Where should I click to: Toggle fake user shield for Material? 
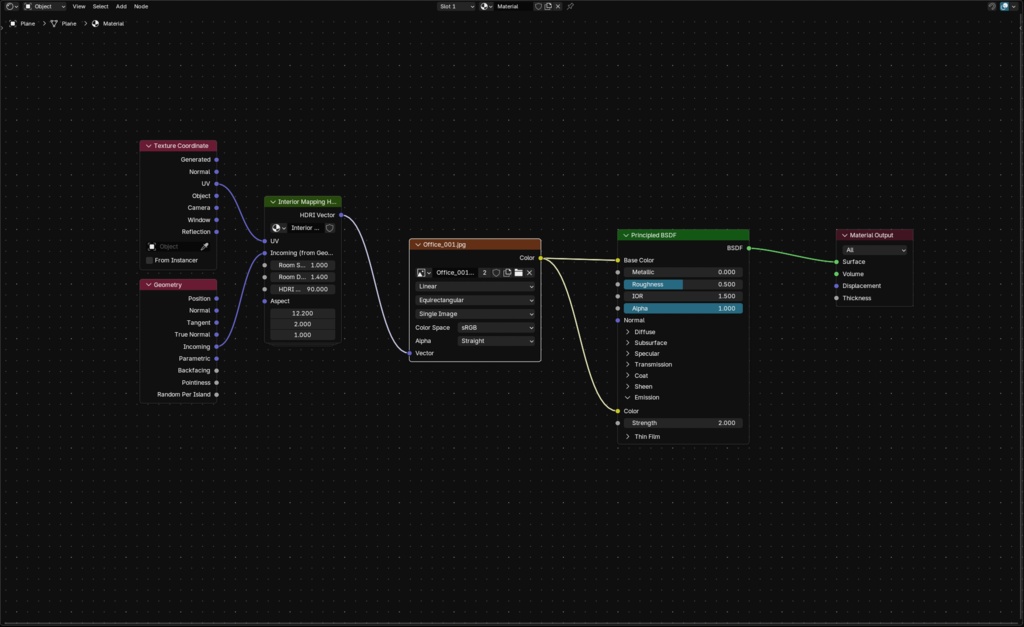(538, 7)
